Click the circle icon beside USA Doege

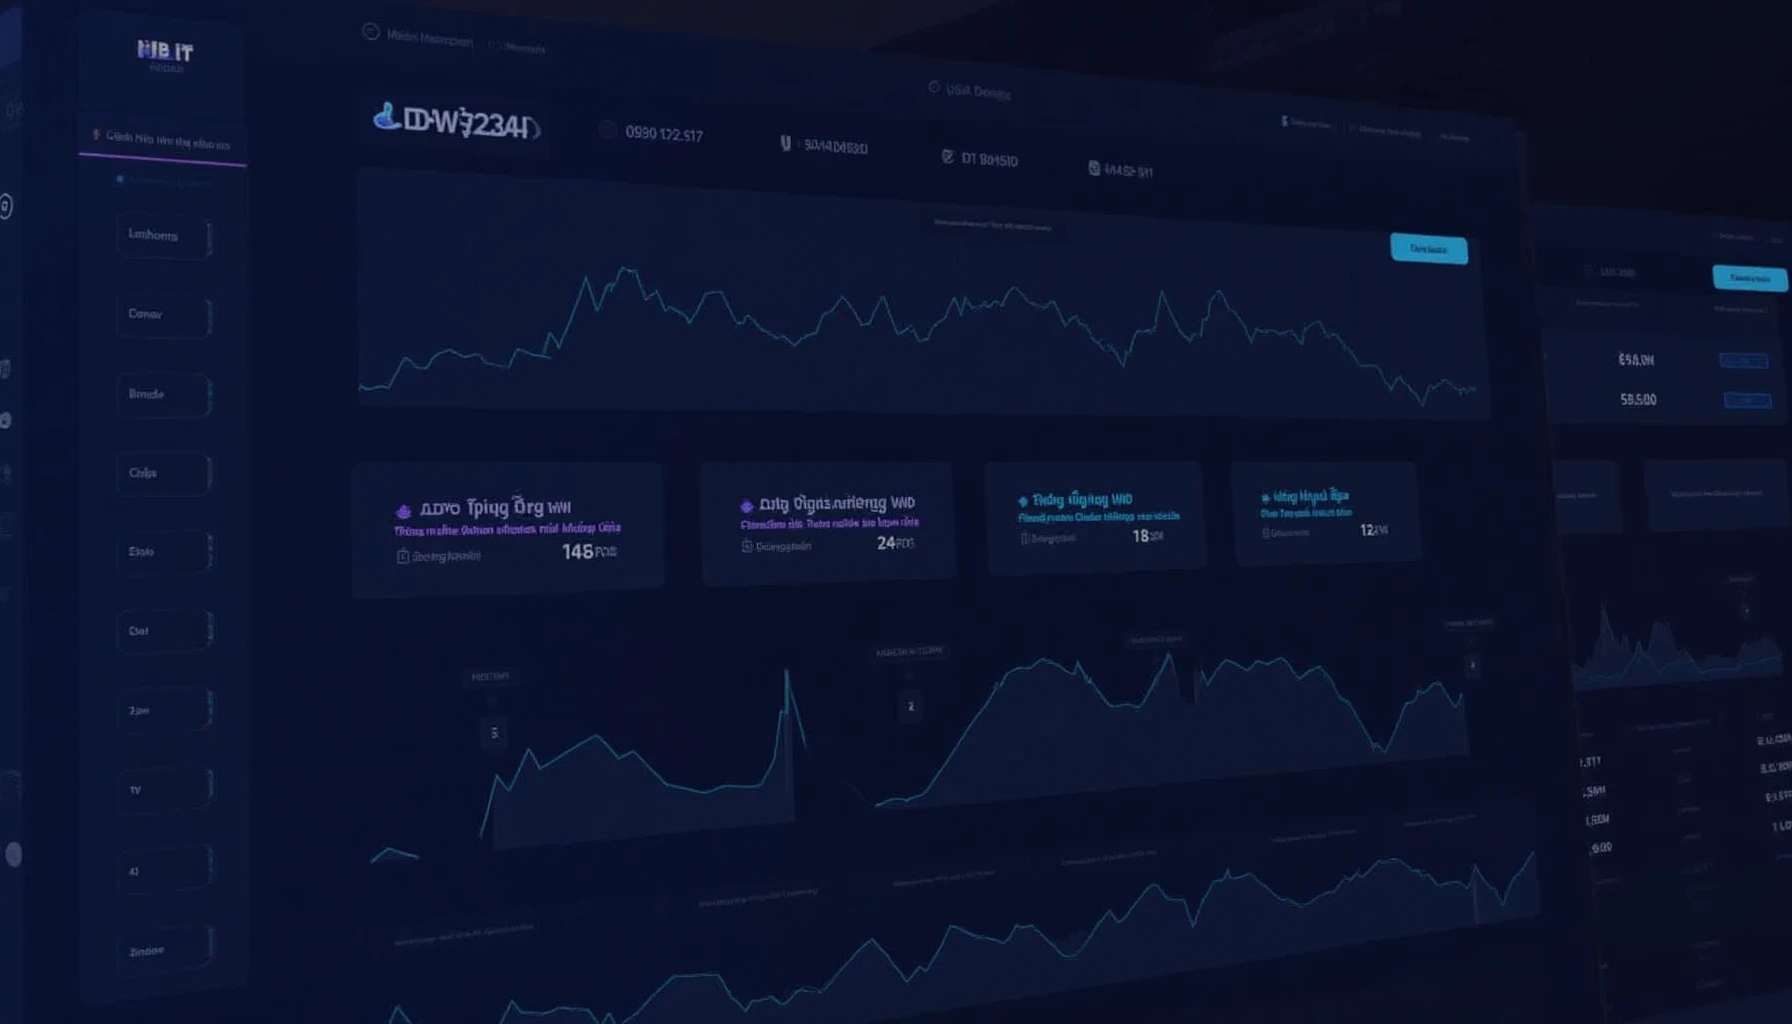click(934, 88)
